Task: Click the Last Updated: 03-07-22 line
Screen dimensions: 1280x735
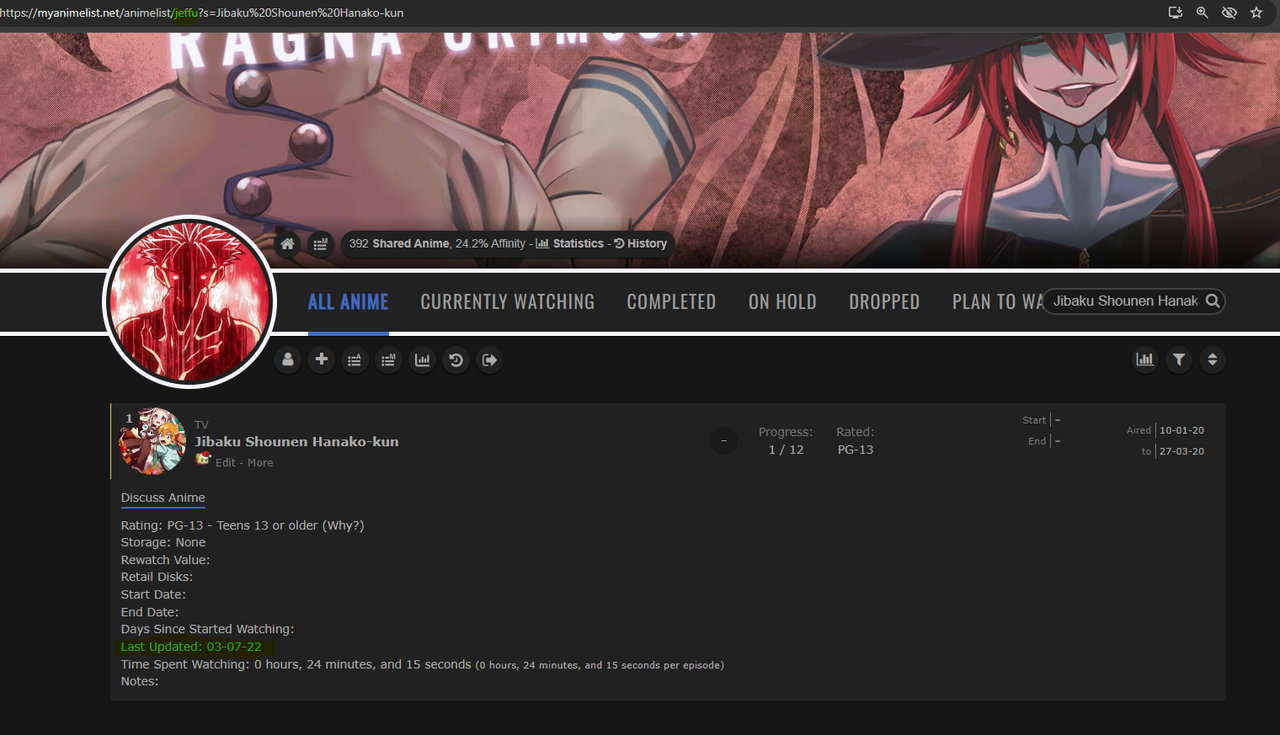Action: 191,647
